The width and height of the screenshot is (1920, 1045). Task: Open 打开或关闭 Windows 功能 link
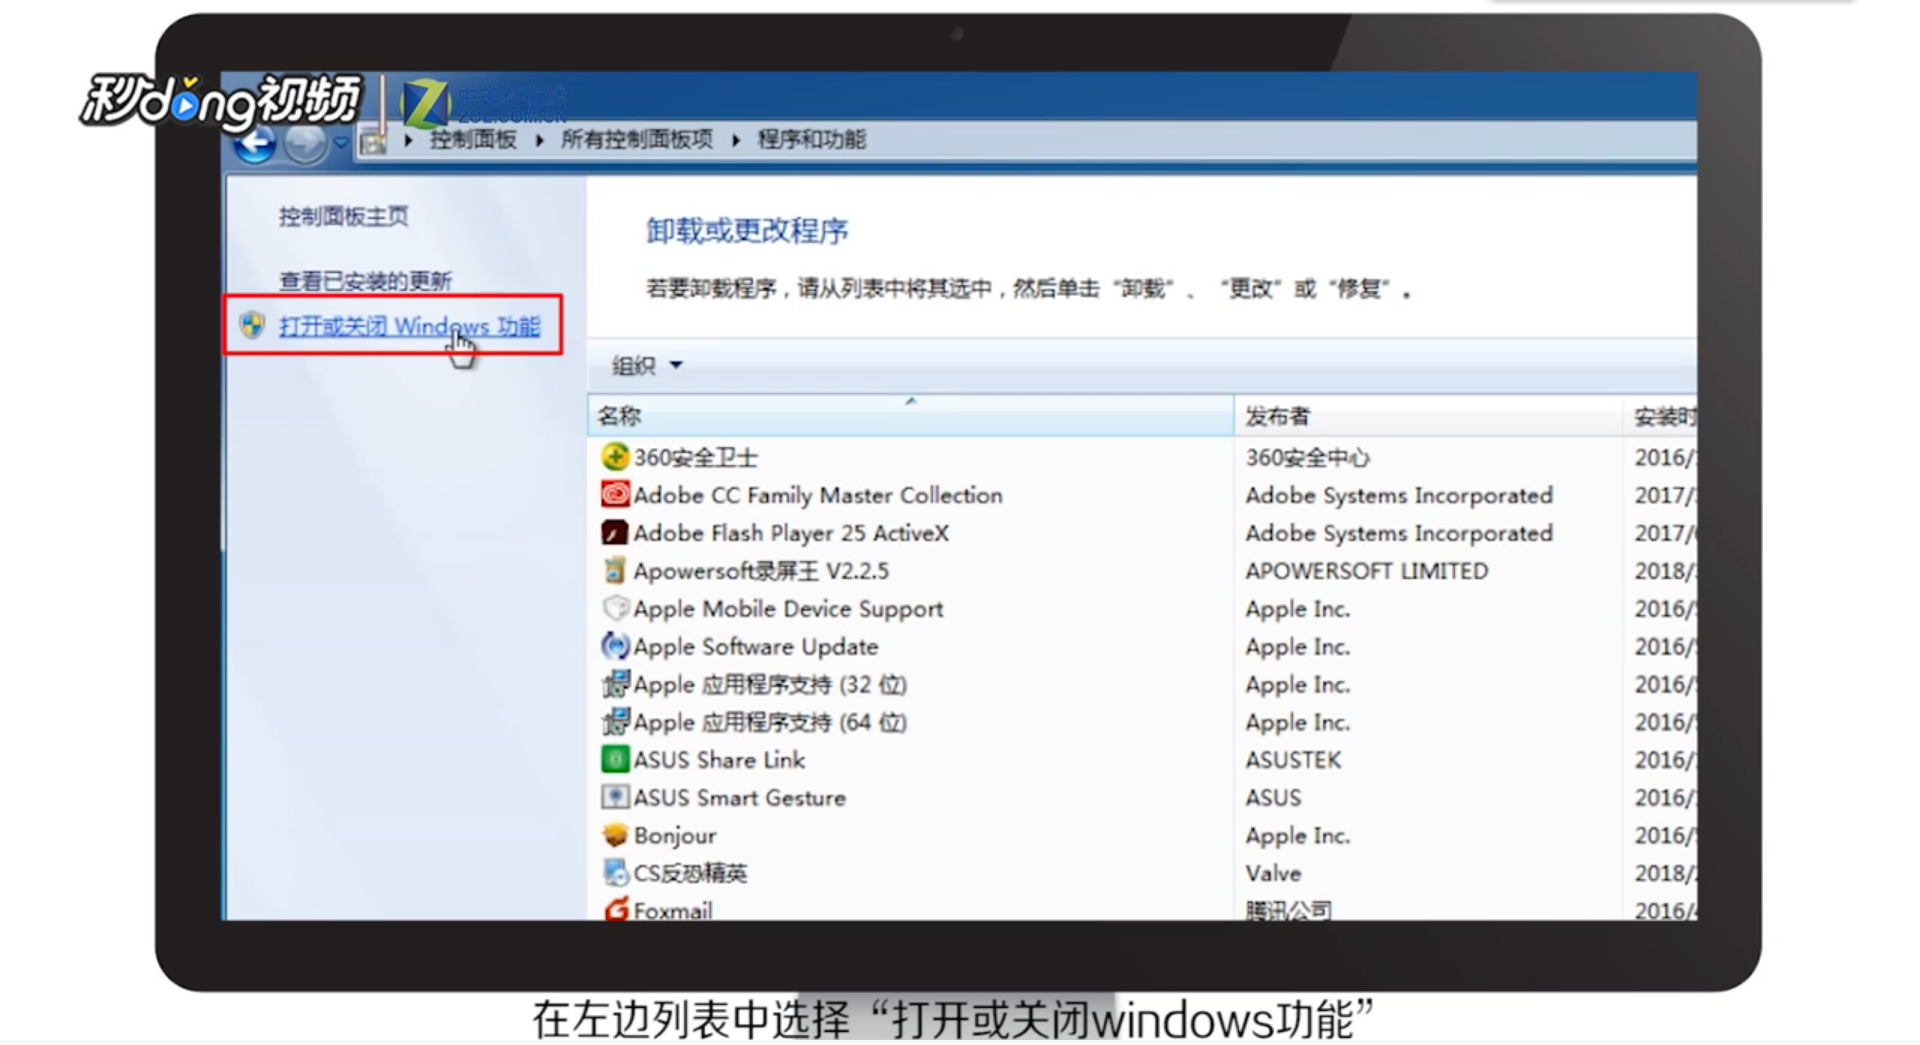click(x=409, y=326)
